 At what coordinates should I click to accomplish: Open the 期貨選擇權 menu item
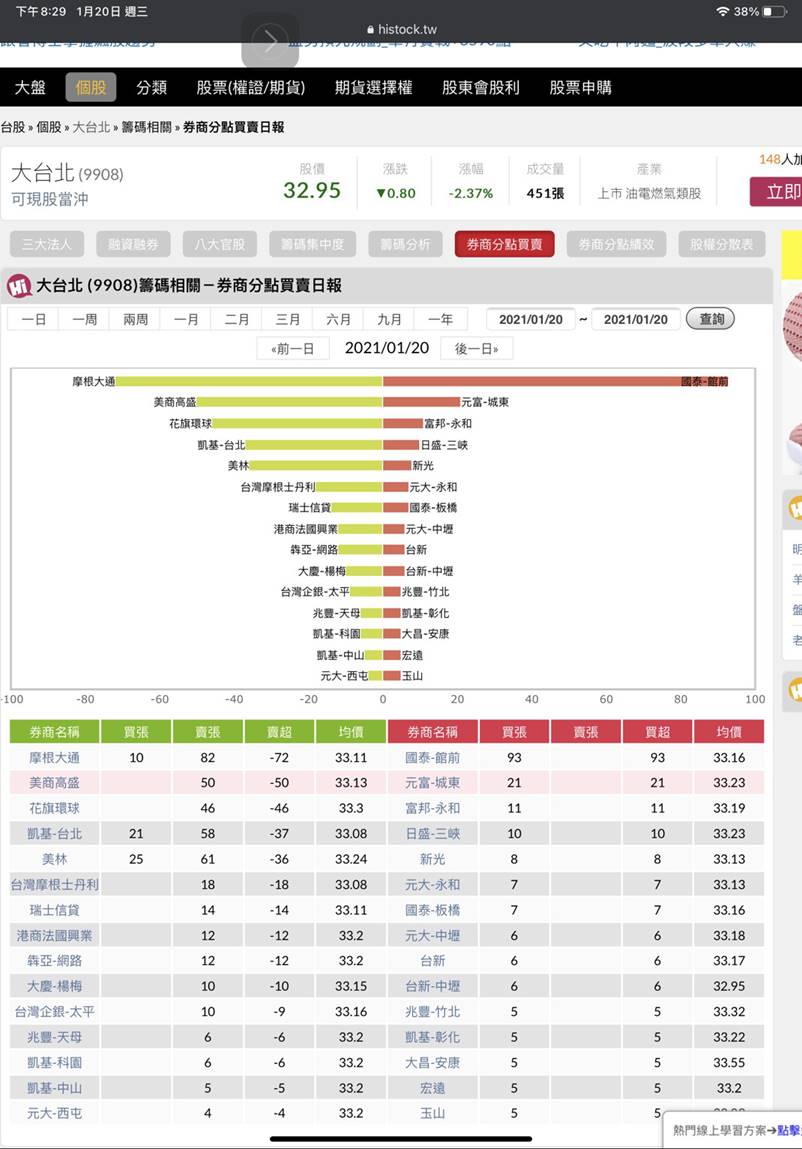[x=374, y=88]
